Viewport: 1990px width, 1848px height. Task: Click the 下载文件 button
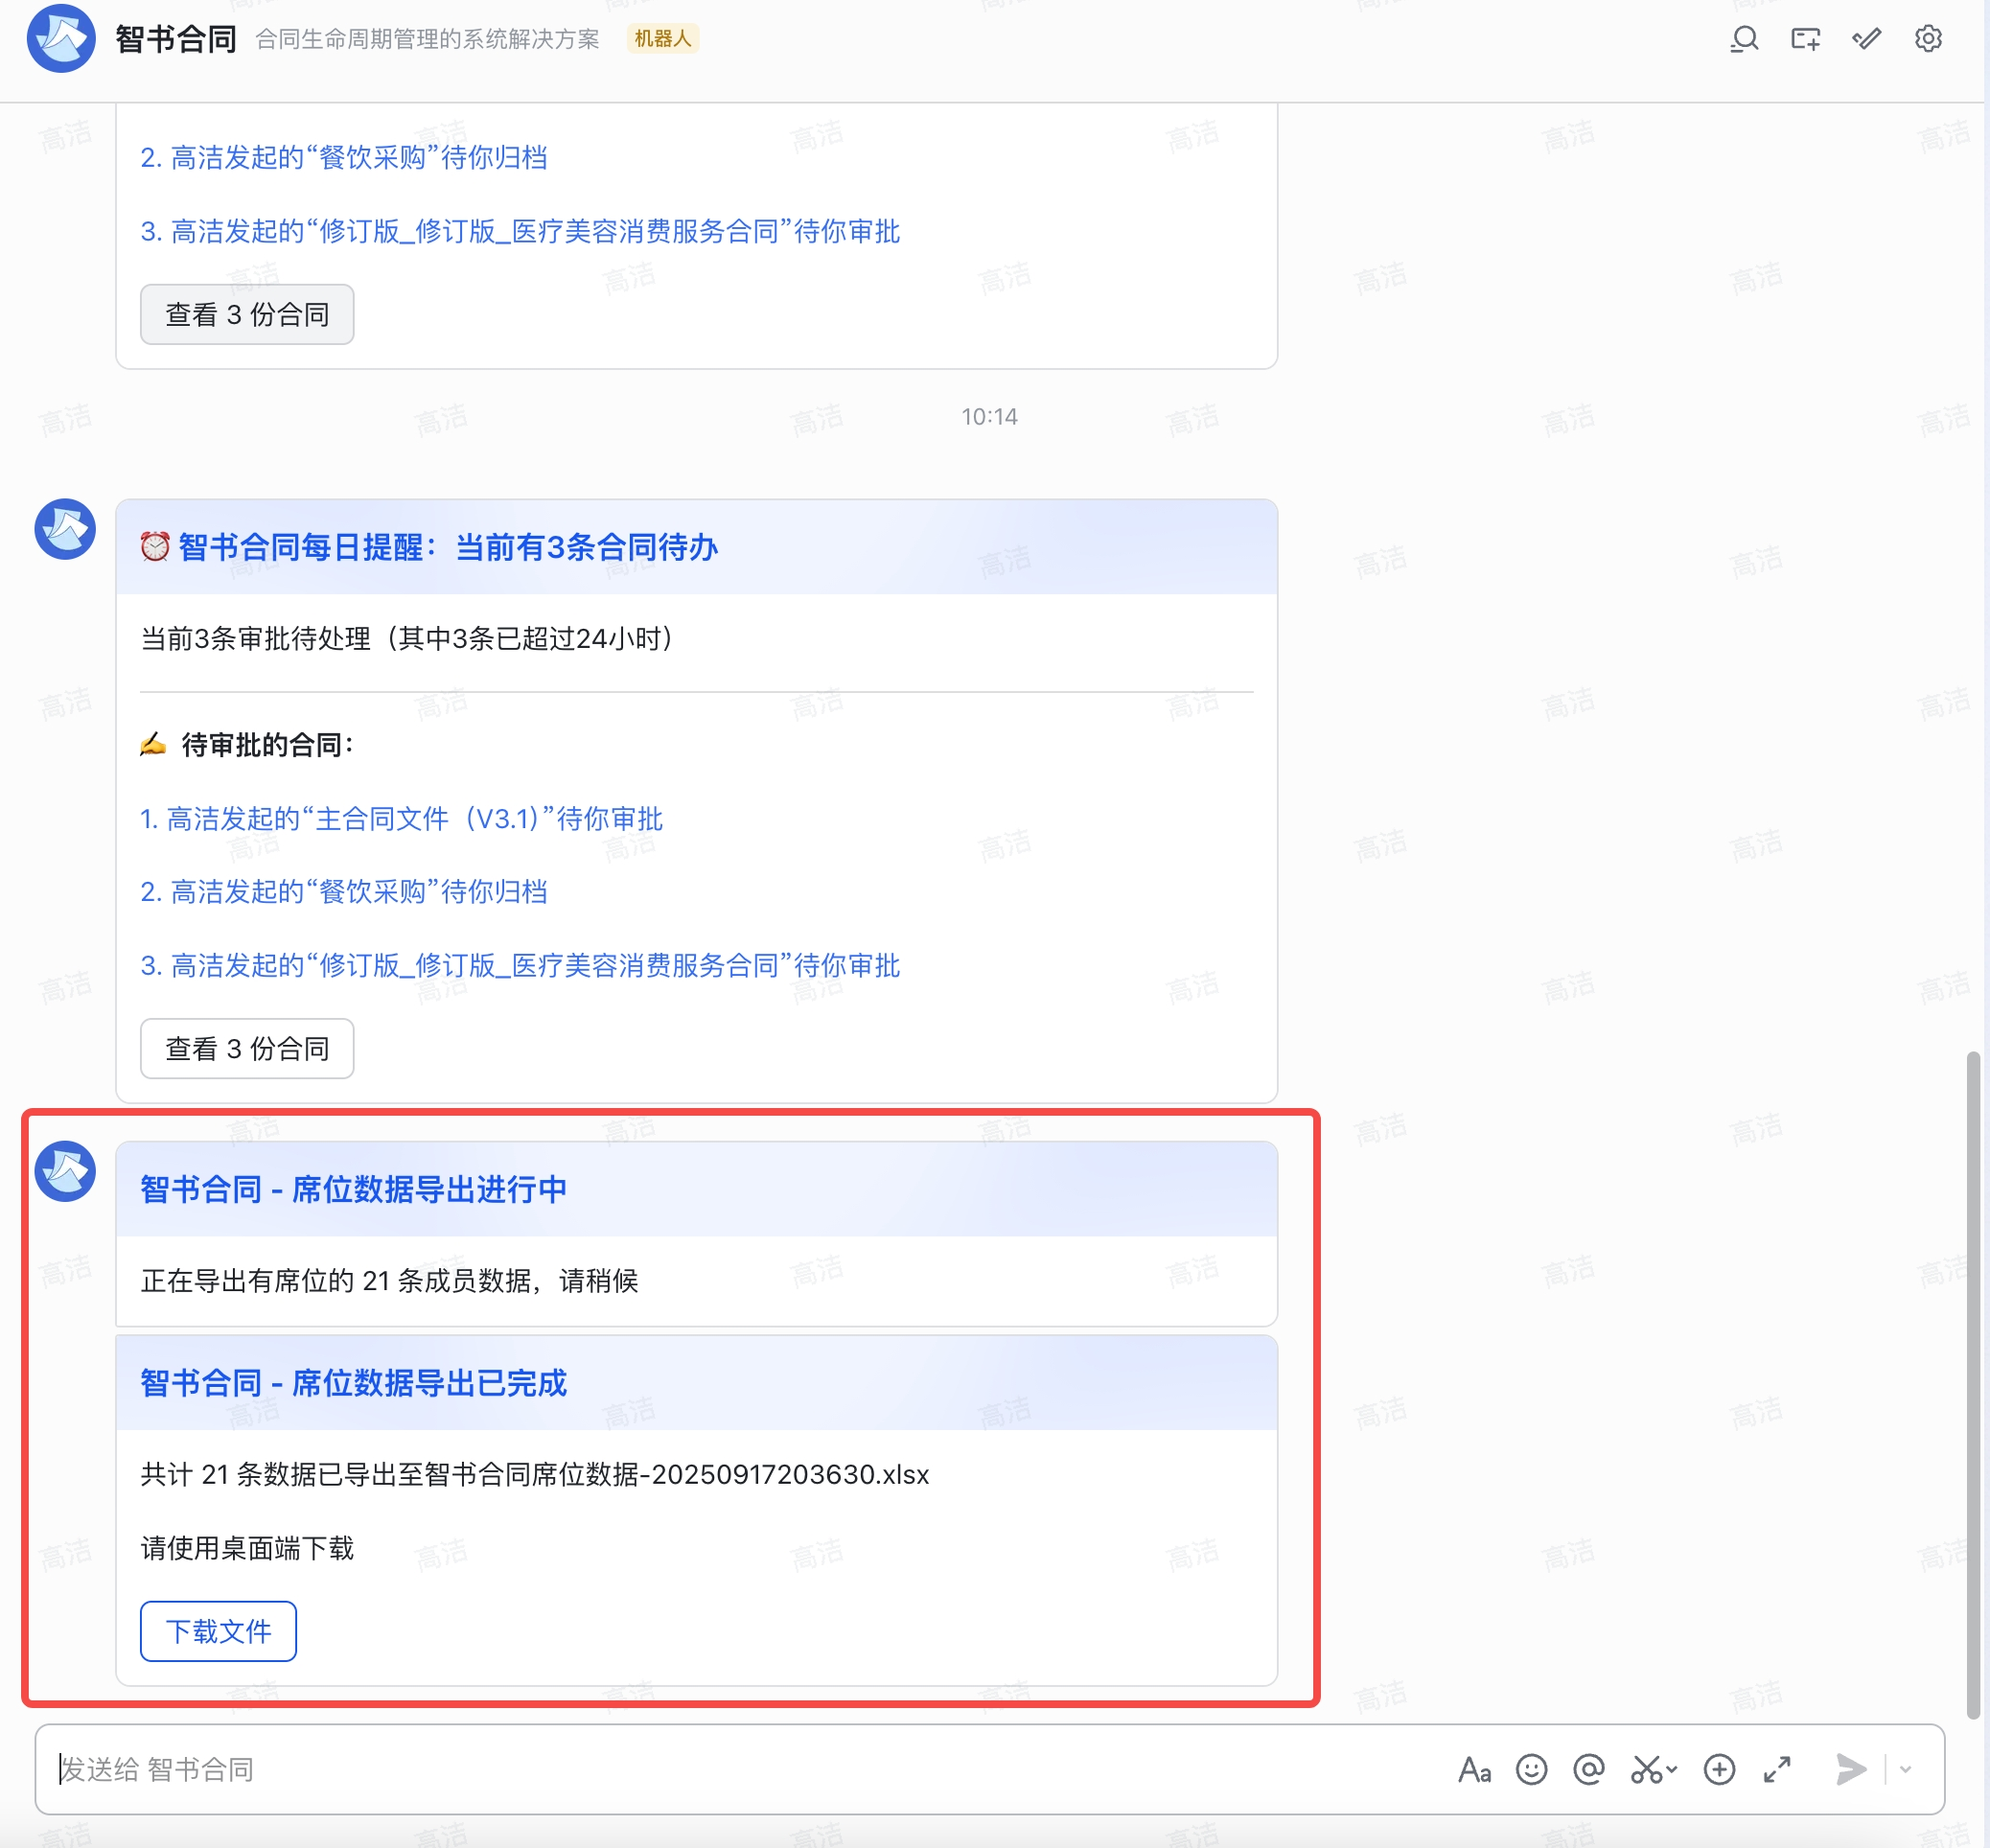click(218, 1631)
